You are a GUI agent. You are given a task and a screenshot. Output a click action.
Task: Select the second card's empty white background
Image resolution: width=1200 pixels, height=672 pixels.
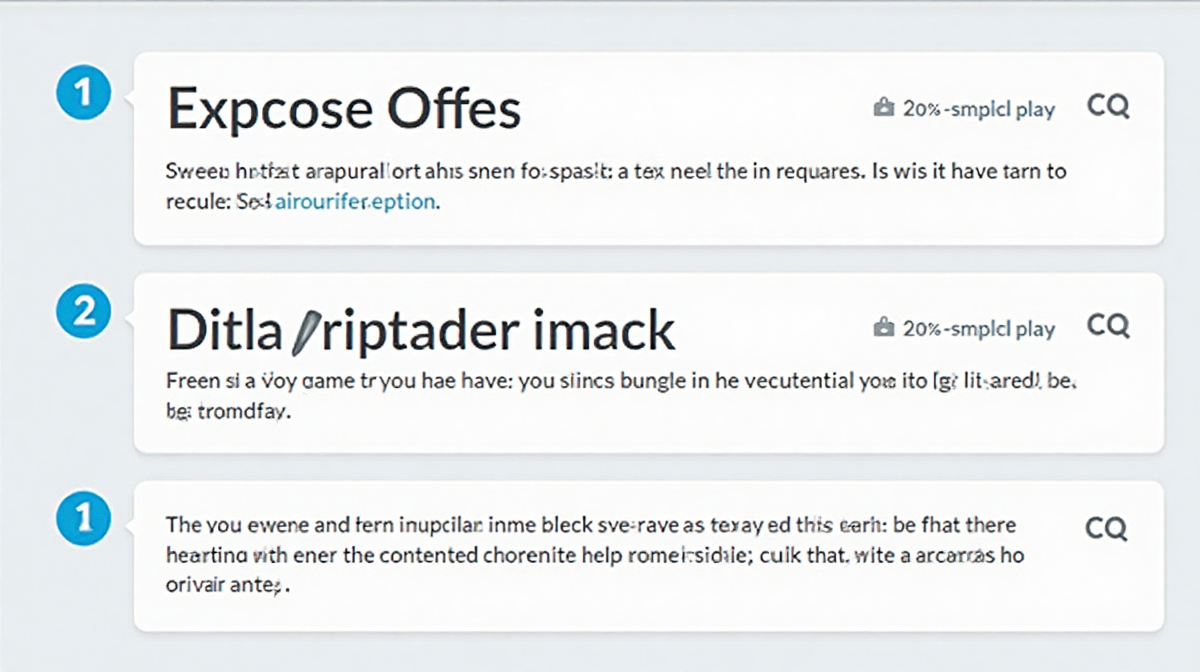tap(700, 425)
